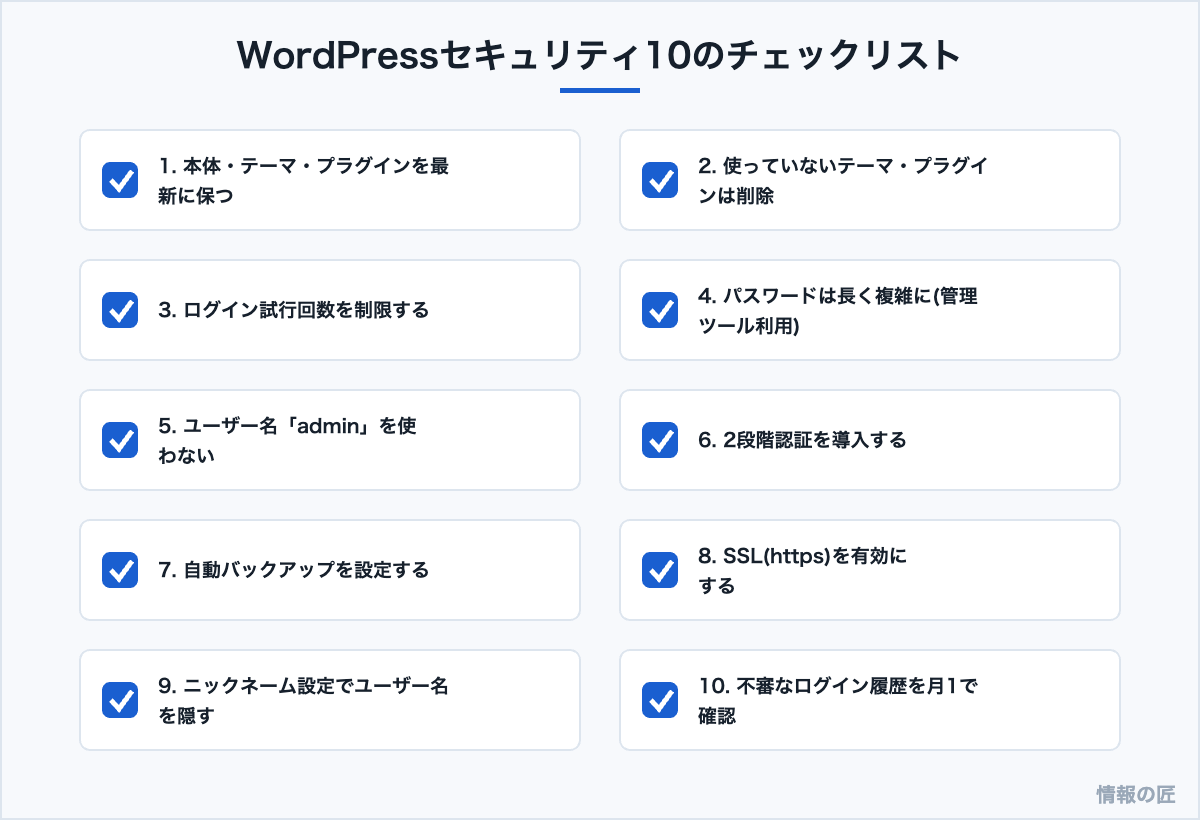Toggle checkbox for 本体・テーマ・プラグインを最新に保つ
This screenshot has width=1200, height=820.
(x=120, y=180)
